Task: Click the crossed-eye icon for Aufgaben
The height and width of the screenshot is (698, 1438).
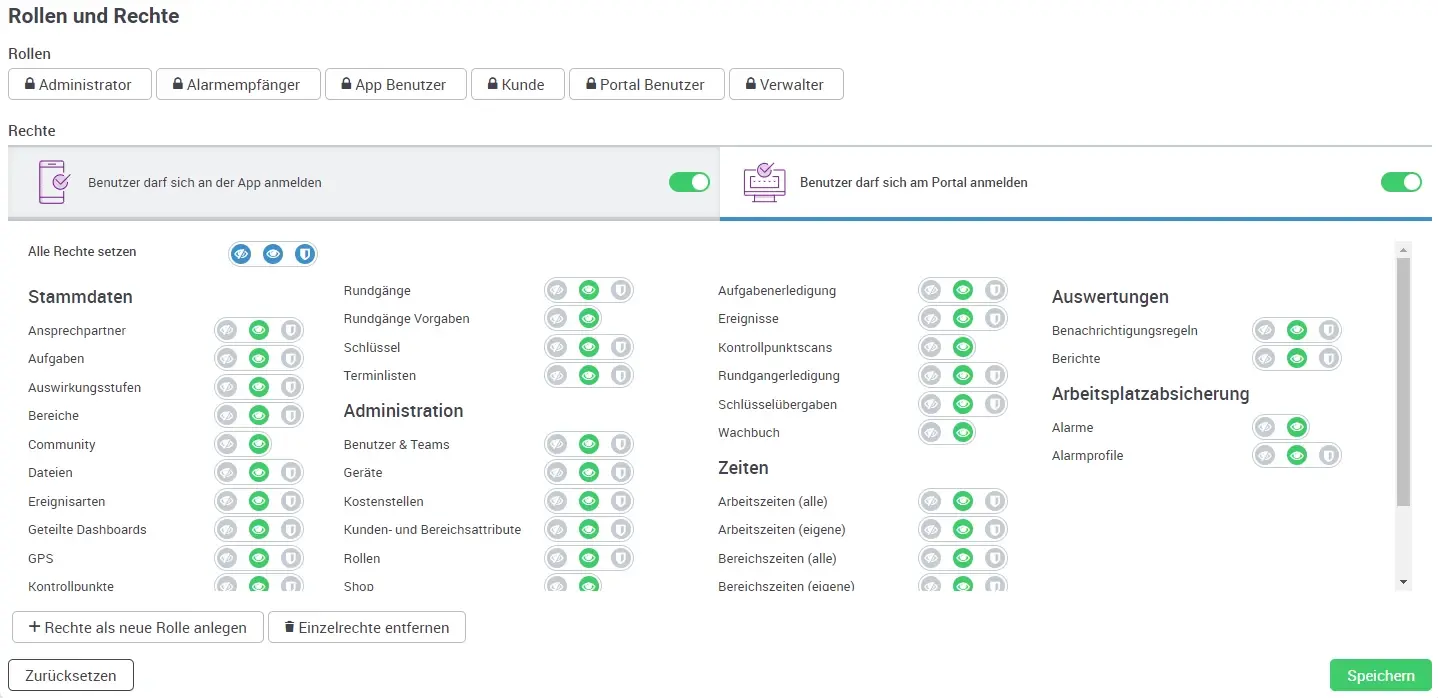Action: coord(227,358)
